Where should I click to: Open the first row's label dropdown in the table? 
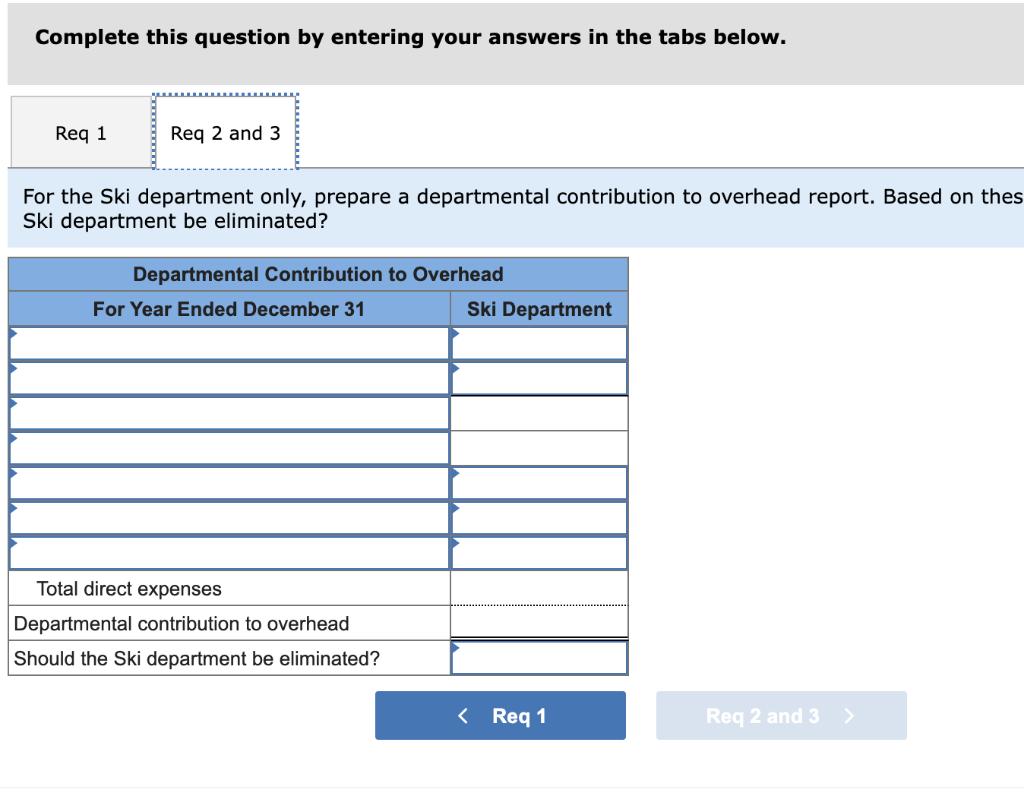coord(229,343)
